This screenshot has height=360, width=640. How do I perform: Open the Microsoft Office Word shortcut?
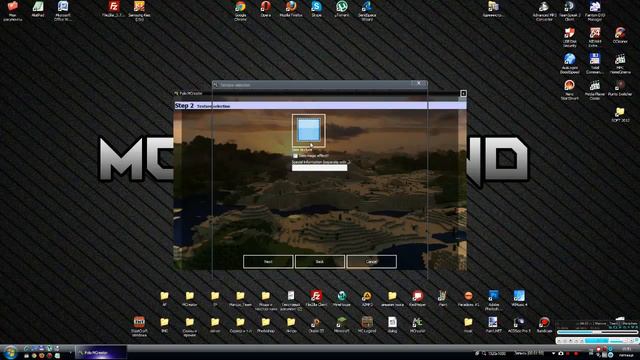[x=63, y=10]
